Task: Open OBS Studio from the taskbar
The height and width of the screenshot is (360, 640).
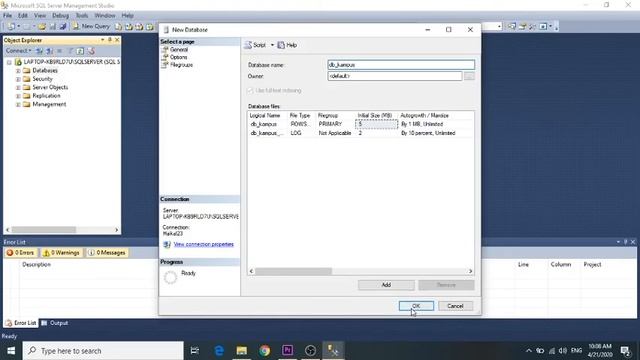Action: (310, 351)
